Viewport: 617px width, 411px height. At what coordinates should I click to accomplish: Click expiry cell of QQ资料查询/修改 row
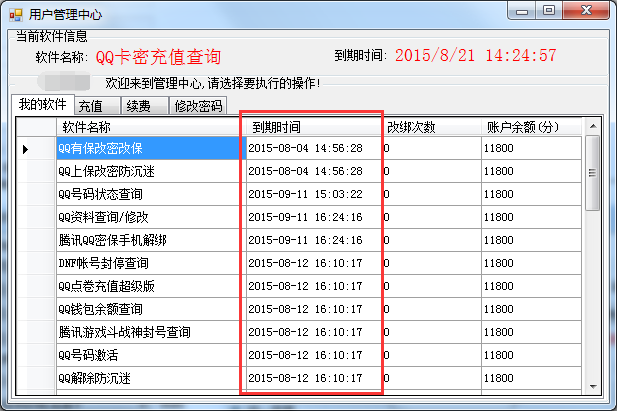click(x=314, y=217)
